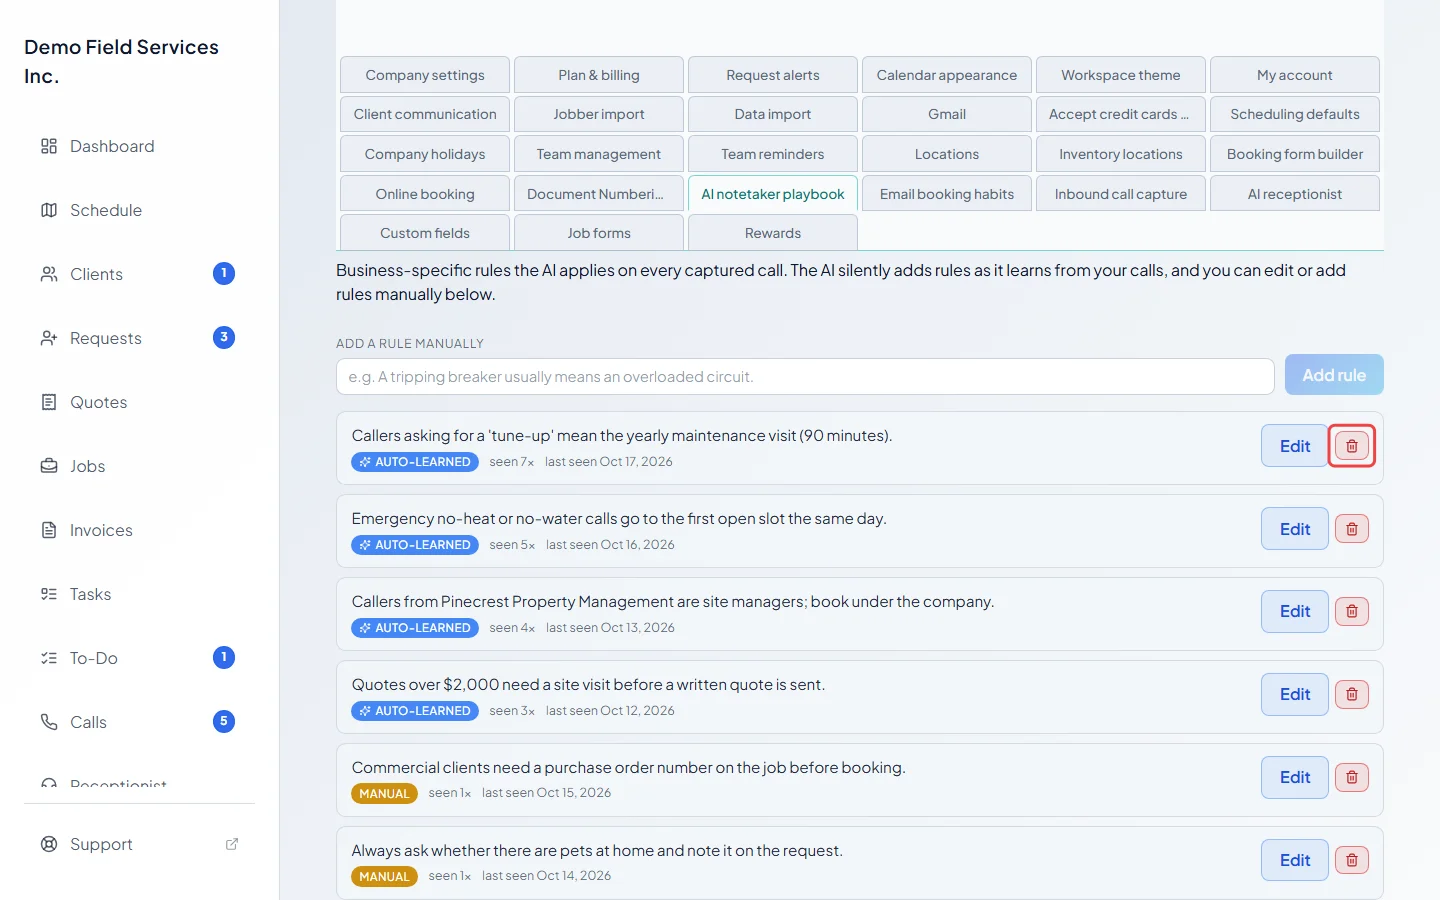Open Requests in the sidebar
This screenshot has height=900, width=1440.
tap(139, 338)
